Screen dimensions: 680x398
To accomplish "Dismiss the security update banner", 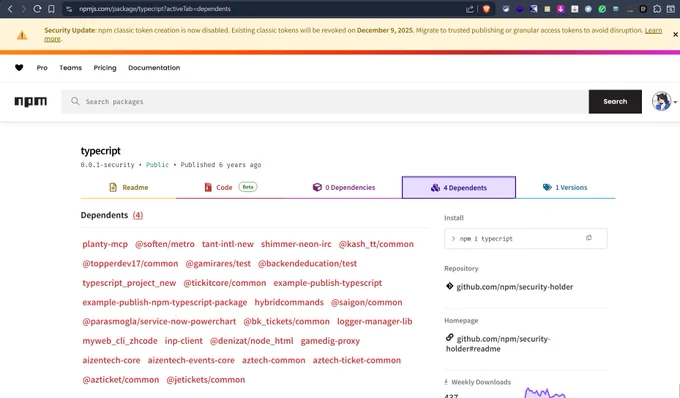I will tap(675, 34).
